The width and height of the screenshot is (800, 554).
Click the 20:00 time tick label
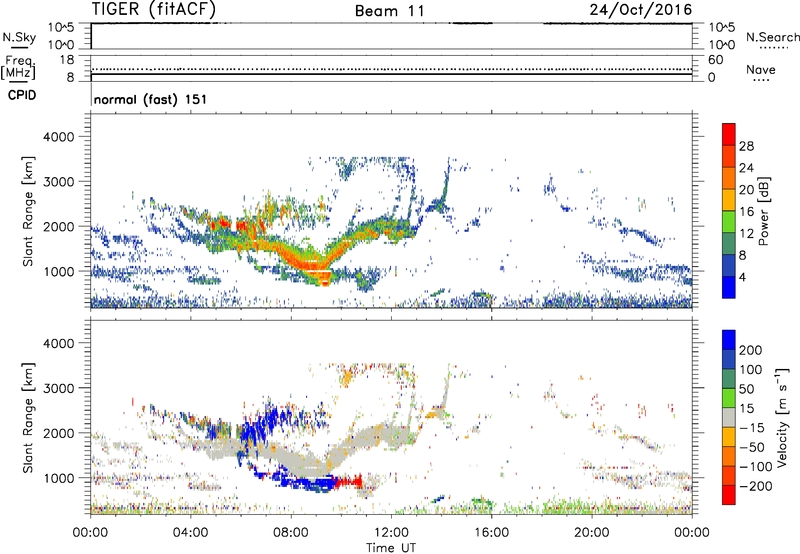pos(591,533)
